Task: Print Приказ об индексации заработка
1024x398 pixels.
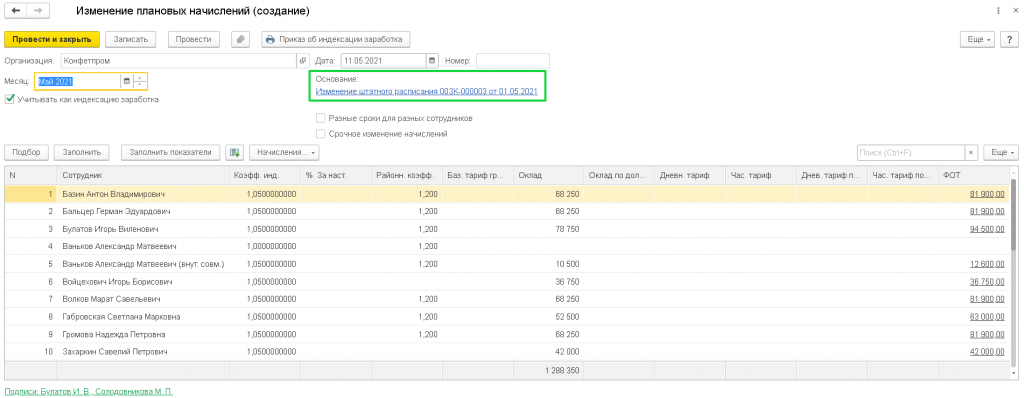Action: [336, 39]
